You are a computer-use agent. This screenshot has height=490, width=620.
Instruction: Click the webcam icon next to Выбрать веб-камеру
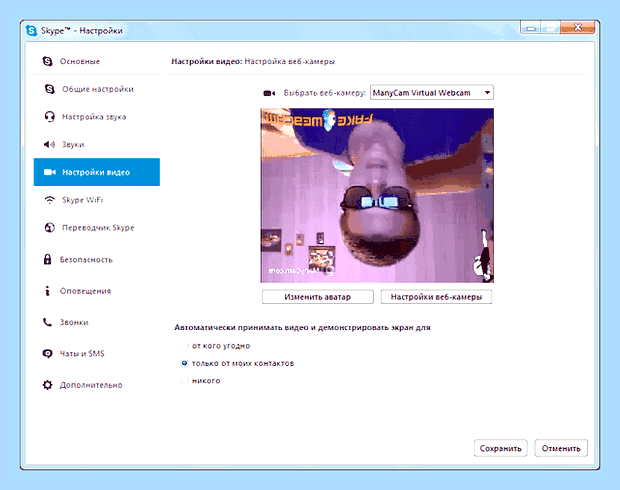click(x=269, y=93)
